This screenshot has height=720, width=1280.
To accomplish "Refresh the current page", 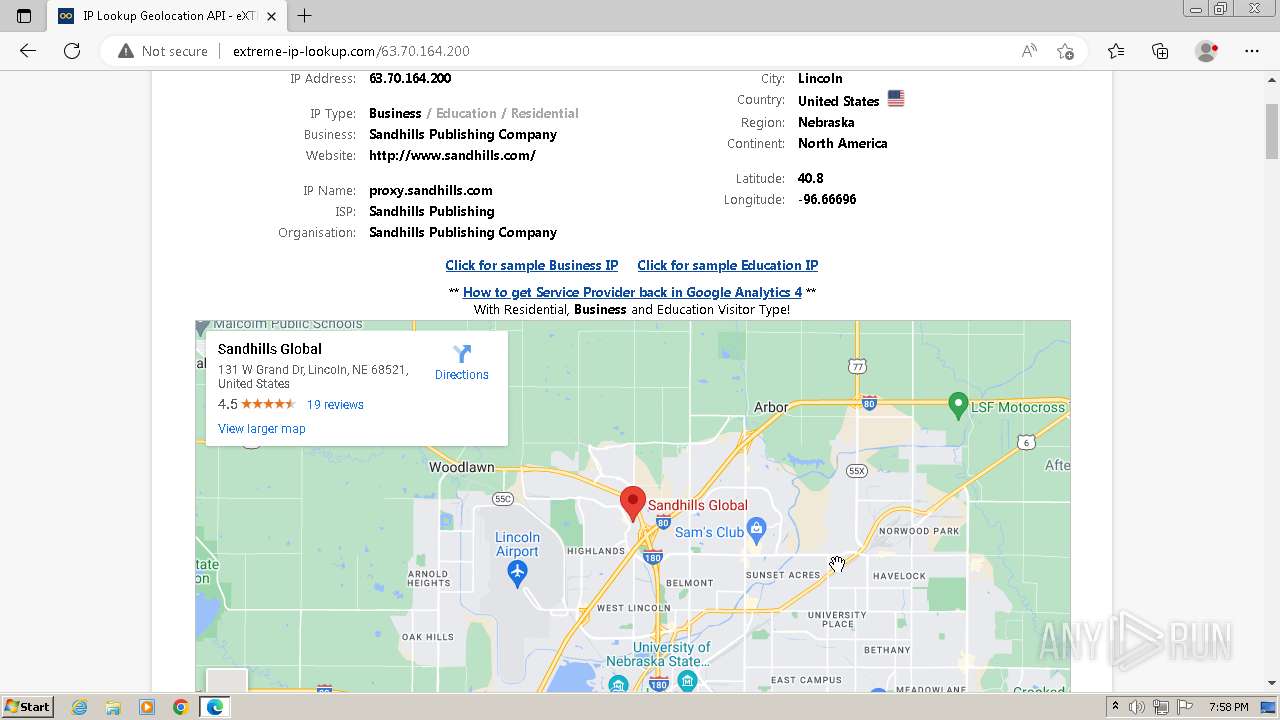I will (x=72, y=51).
